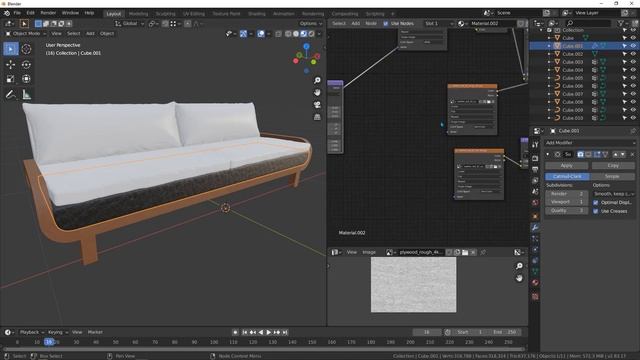Collapse the Subdivision modifier panel
This screenshot has width=640, height=360.
(548, 154)
